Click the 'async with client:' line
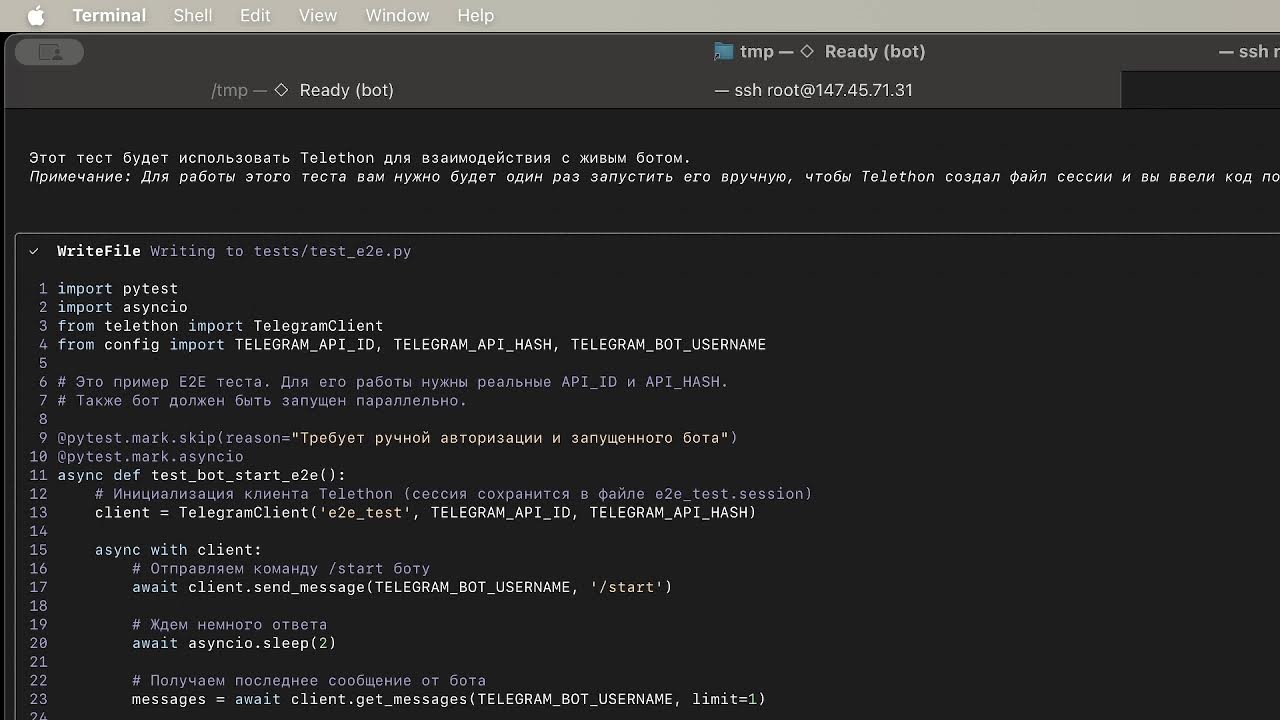1280x720 pixels. pyautogui.click(x=178, y=550)
